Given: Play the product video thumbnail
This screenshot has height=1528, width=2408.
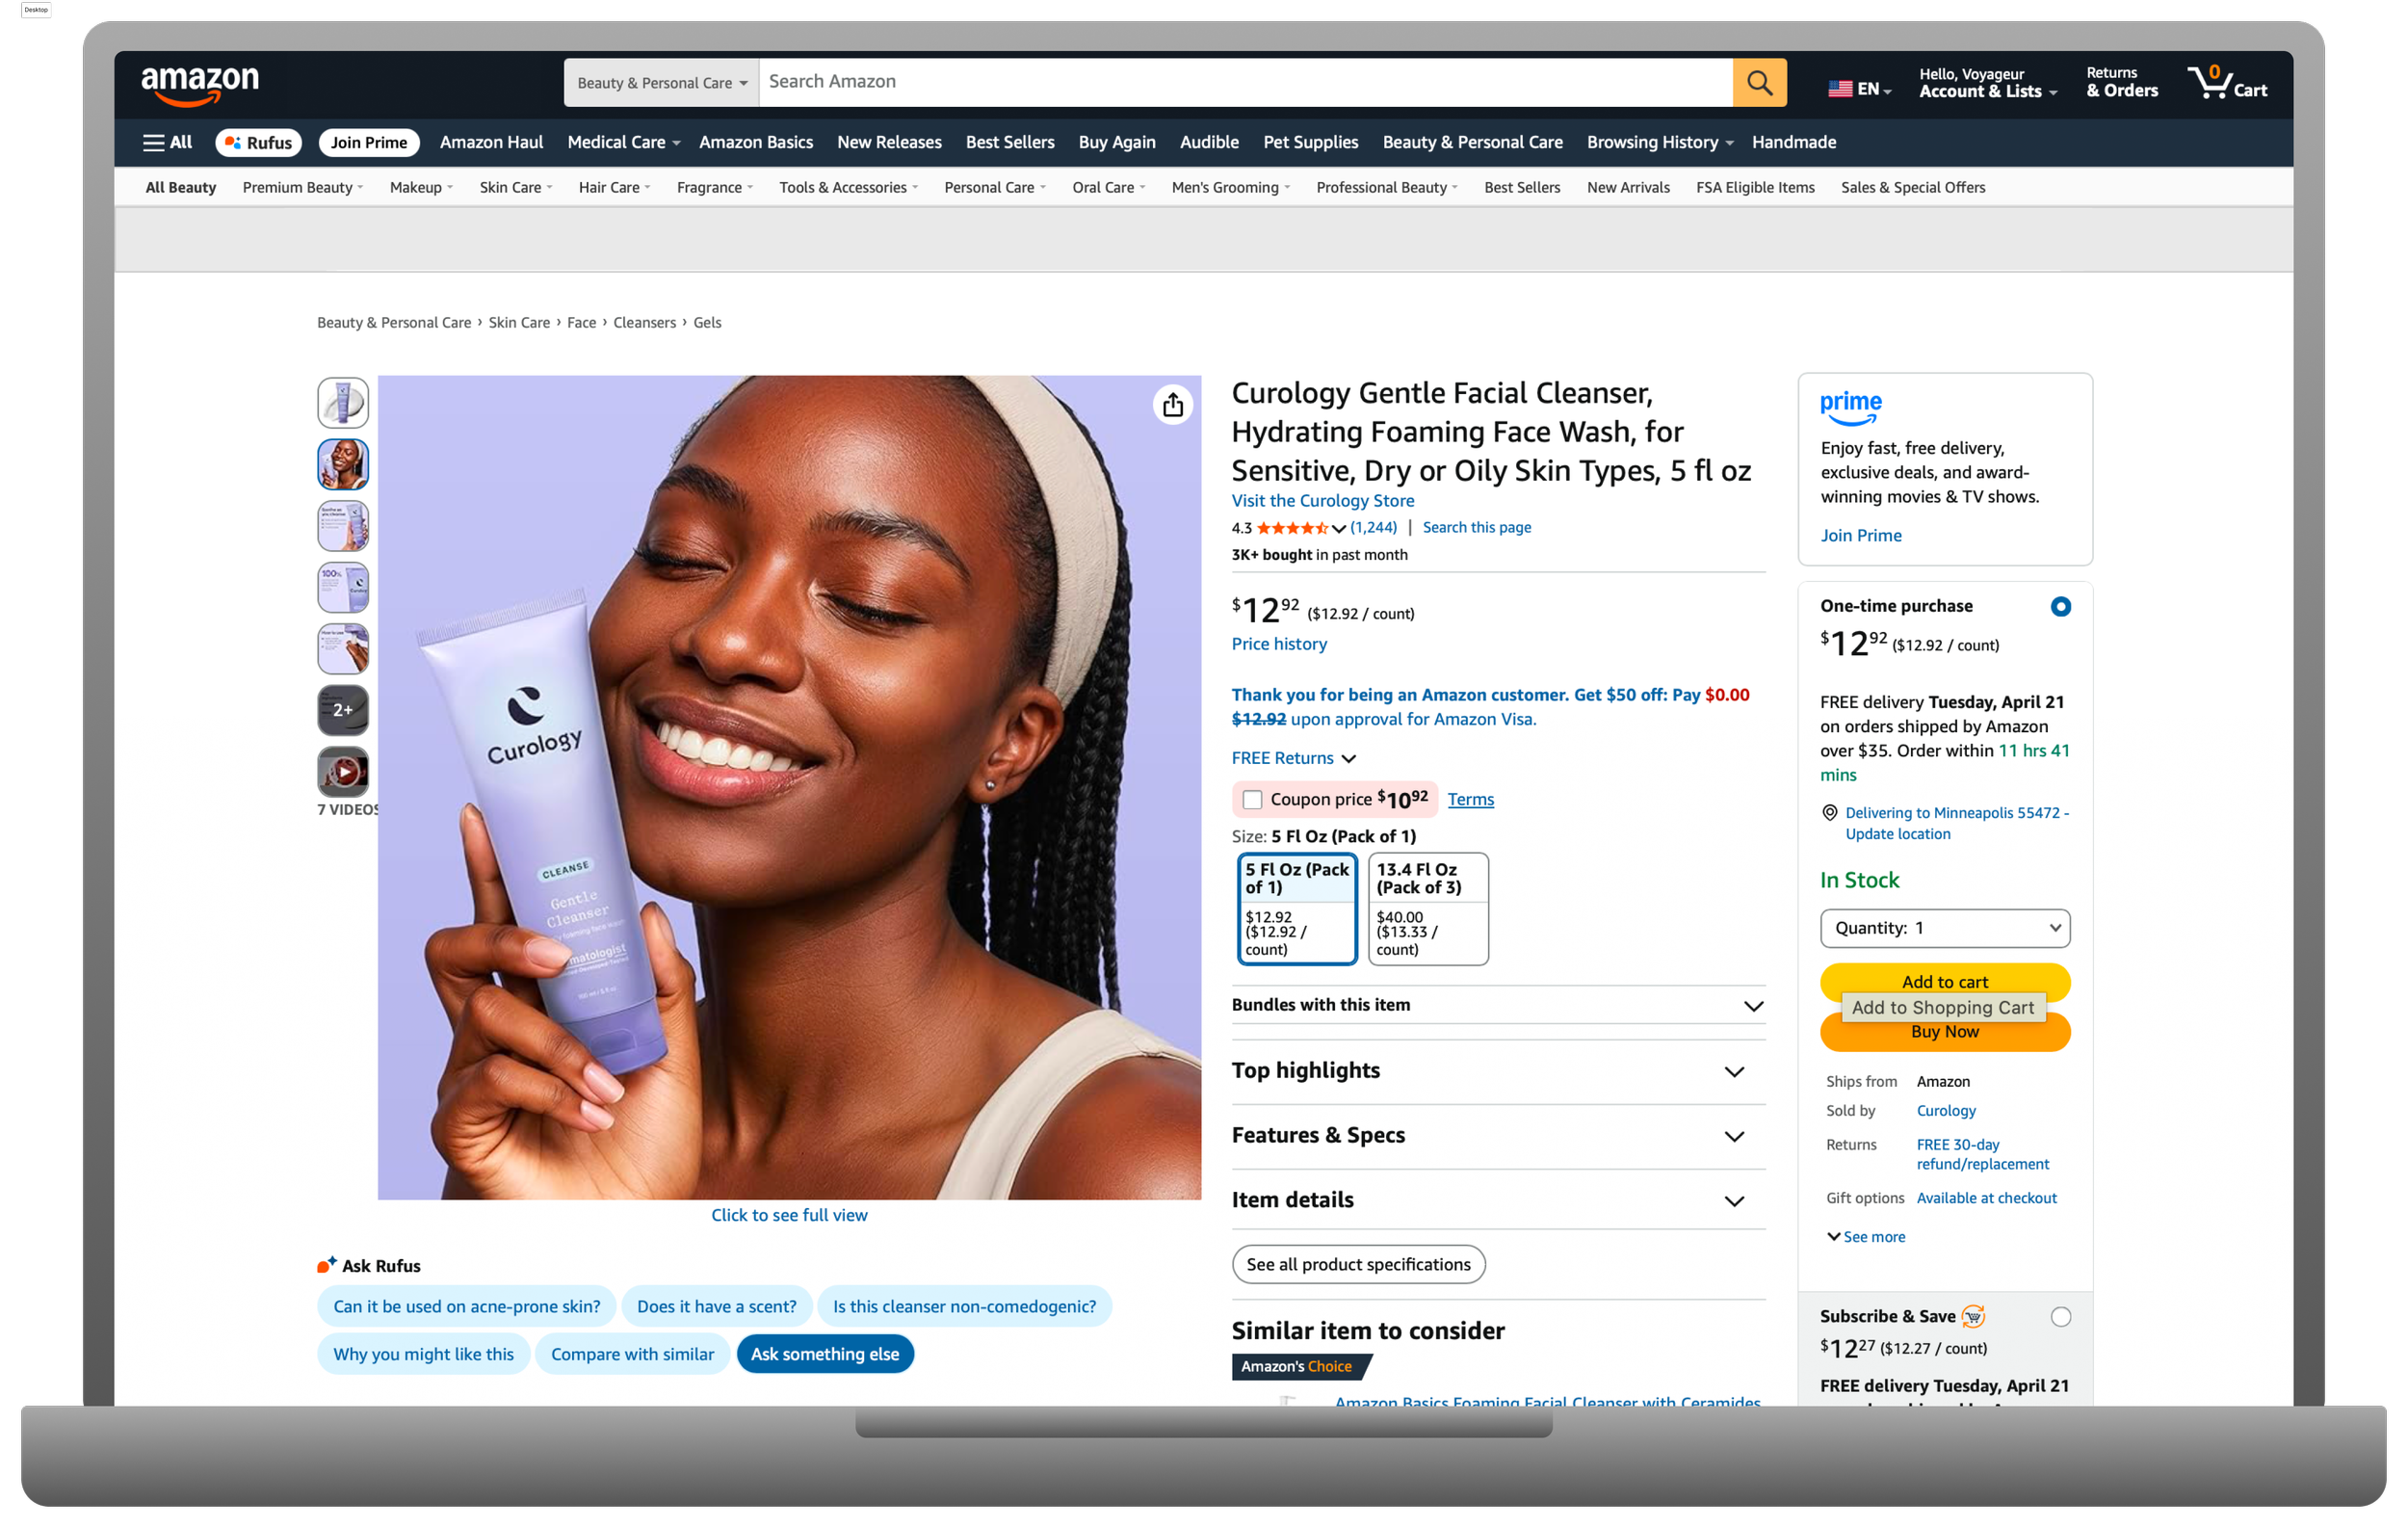Looking at the screenshot, I should [x=343, y=771].
